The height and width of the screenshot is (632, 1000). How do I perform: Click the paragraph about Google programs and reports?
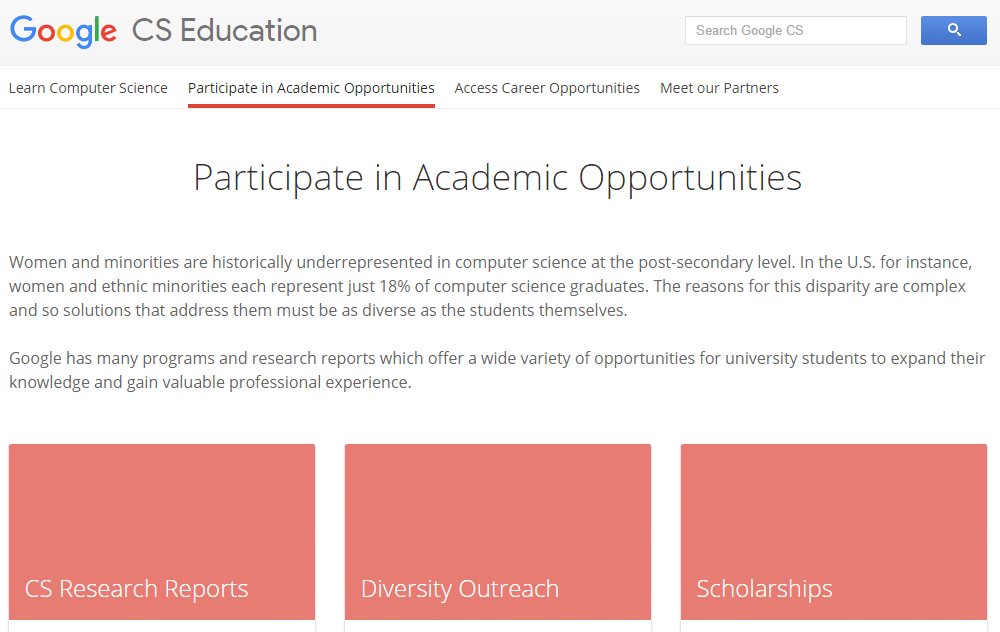pyautogui.click(x=497, y=370)
